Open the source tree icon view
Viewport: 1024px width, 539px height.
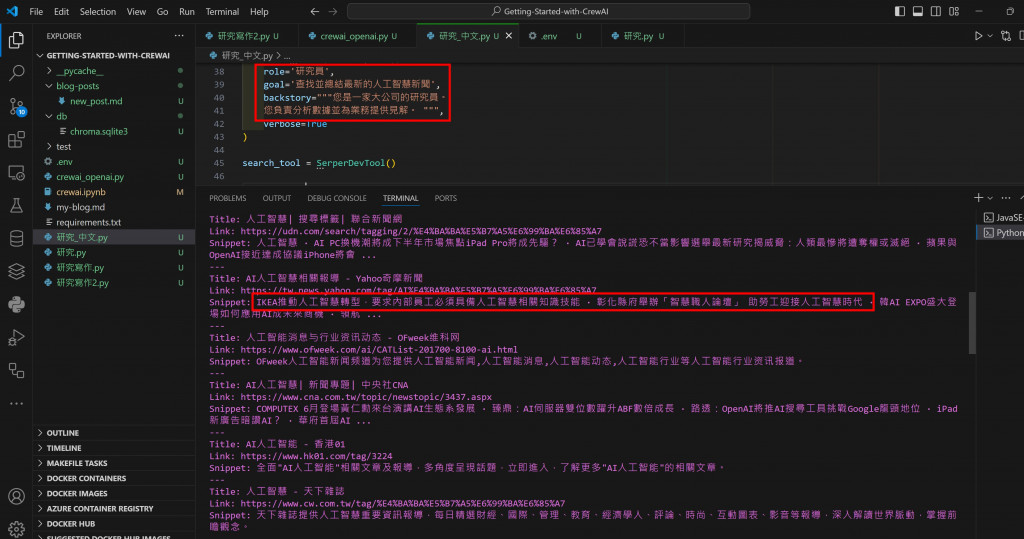[16, 371]
